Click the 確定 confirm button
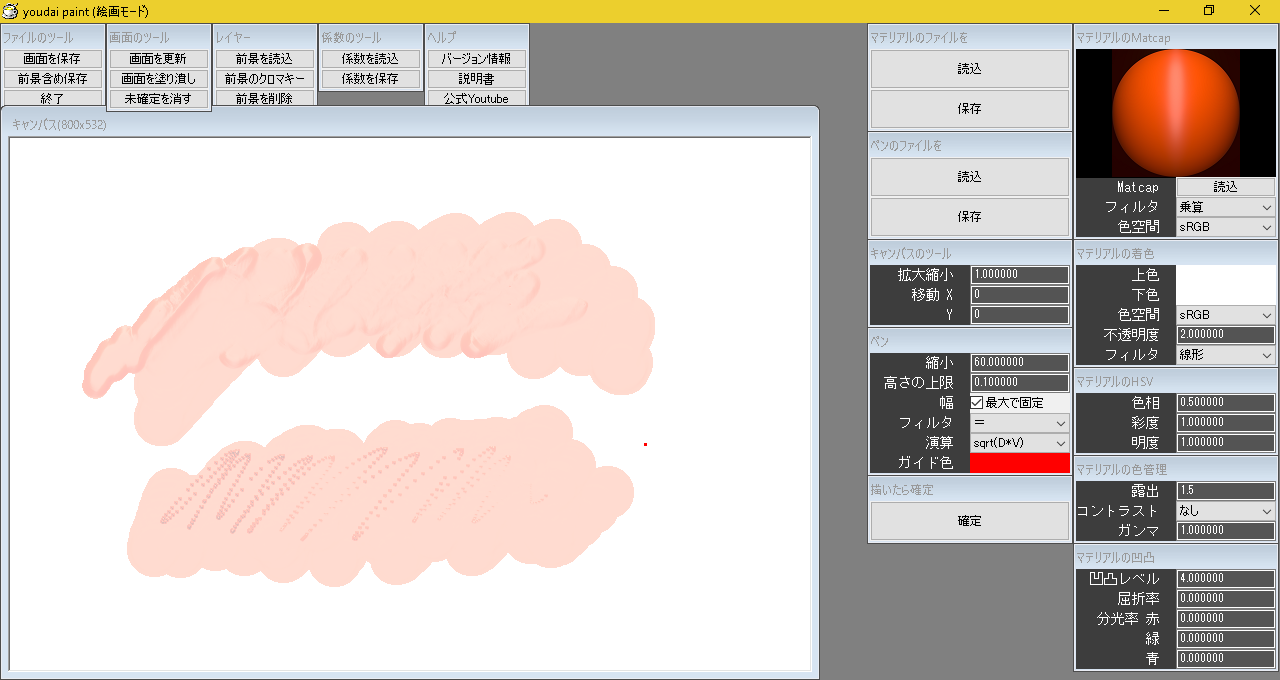Viewport: 1280px width, 680px height. (x=969, y=521)
